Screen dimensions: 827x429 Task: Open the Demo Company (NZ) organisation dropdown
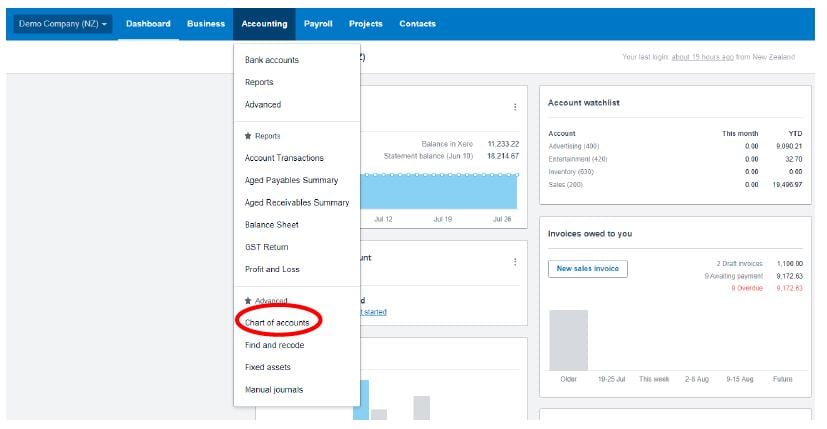[x=63, y=24]
